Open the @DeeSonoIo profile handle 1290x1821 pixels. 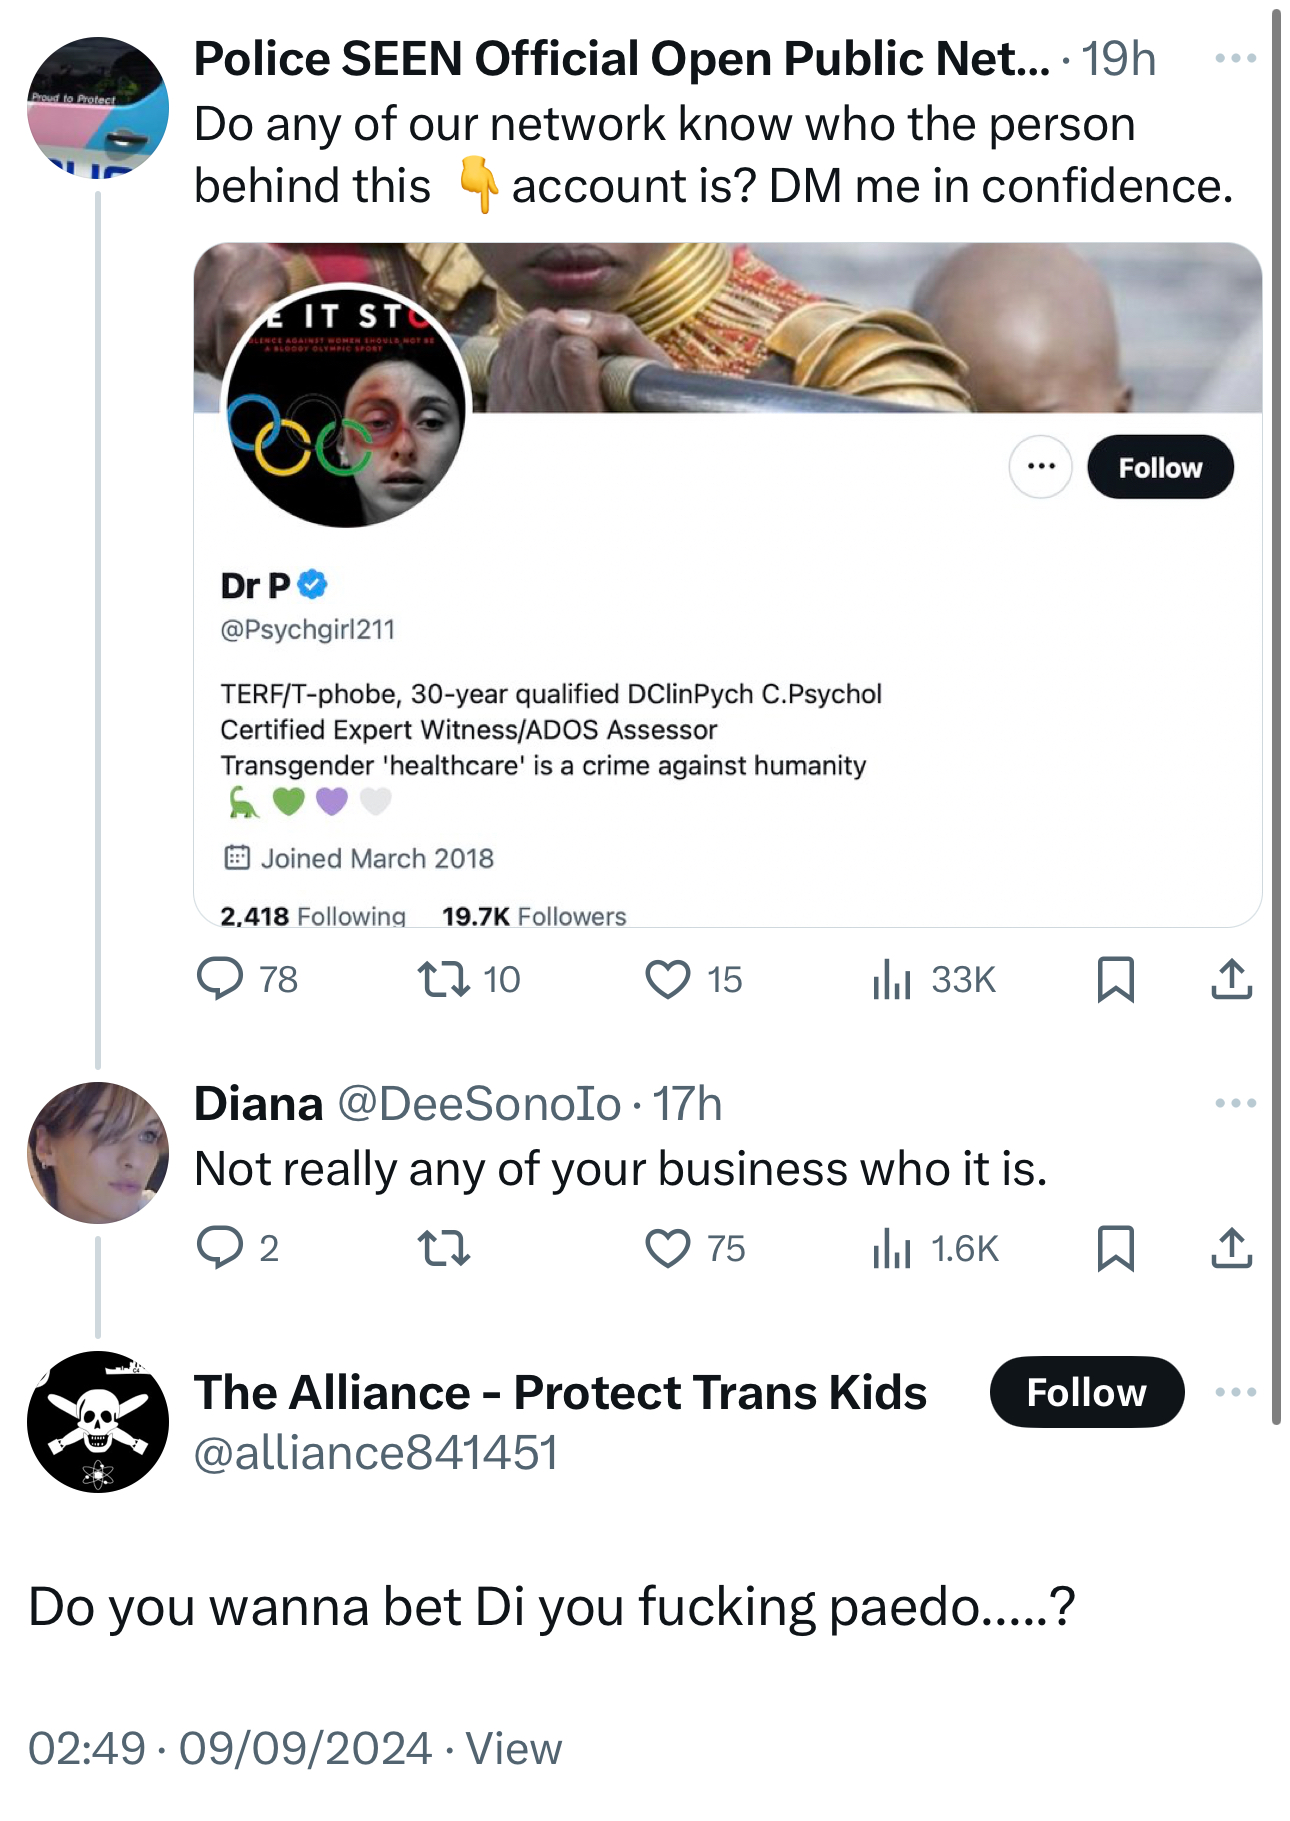click(x=479, y=1104)
